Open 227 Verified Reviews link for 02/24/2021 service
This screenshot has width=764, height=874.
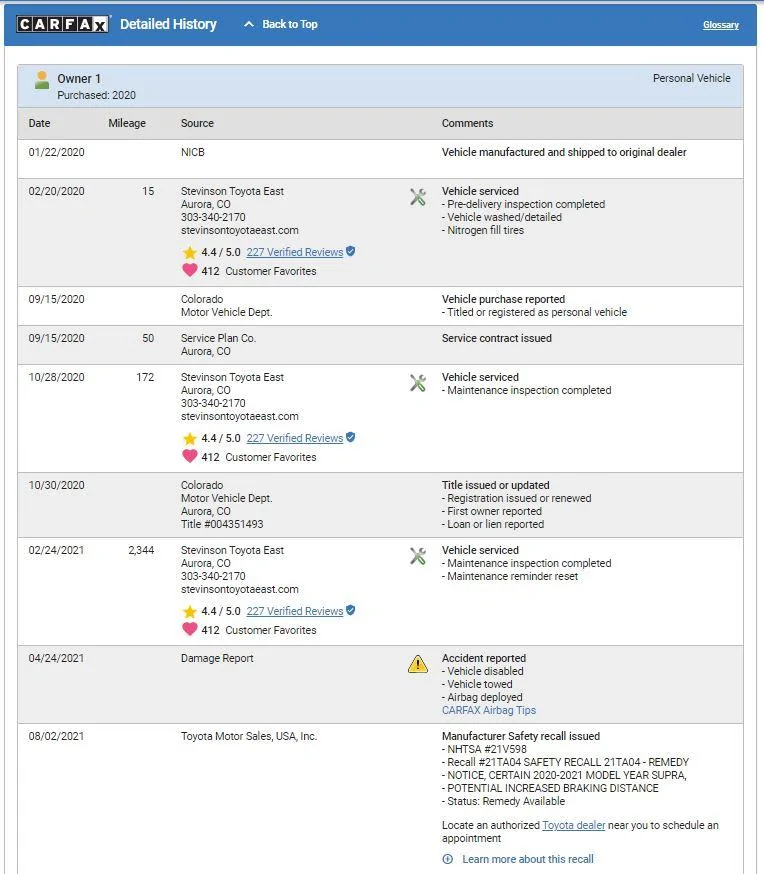295,611
